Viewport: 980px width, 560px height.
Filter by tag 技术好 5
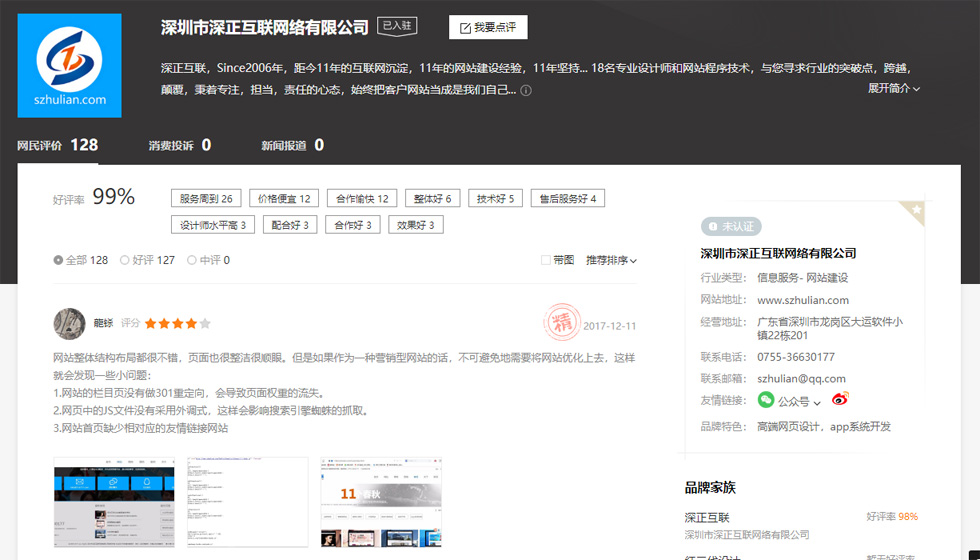click(x=496, y=198)
